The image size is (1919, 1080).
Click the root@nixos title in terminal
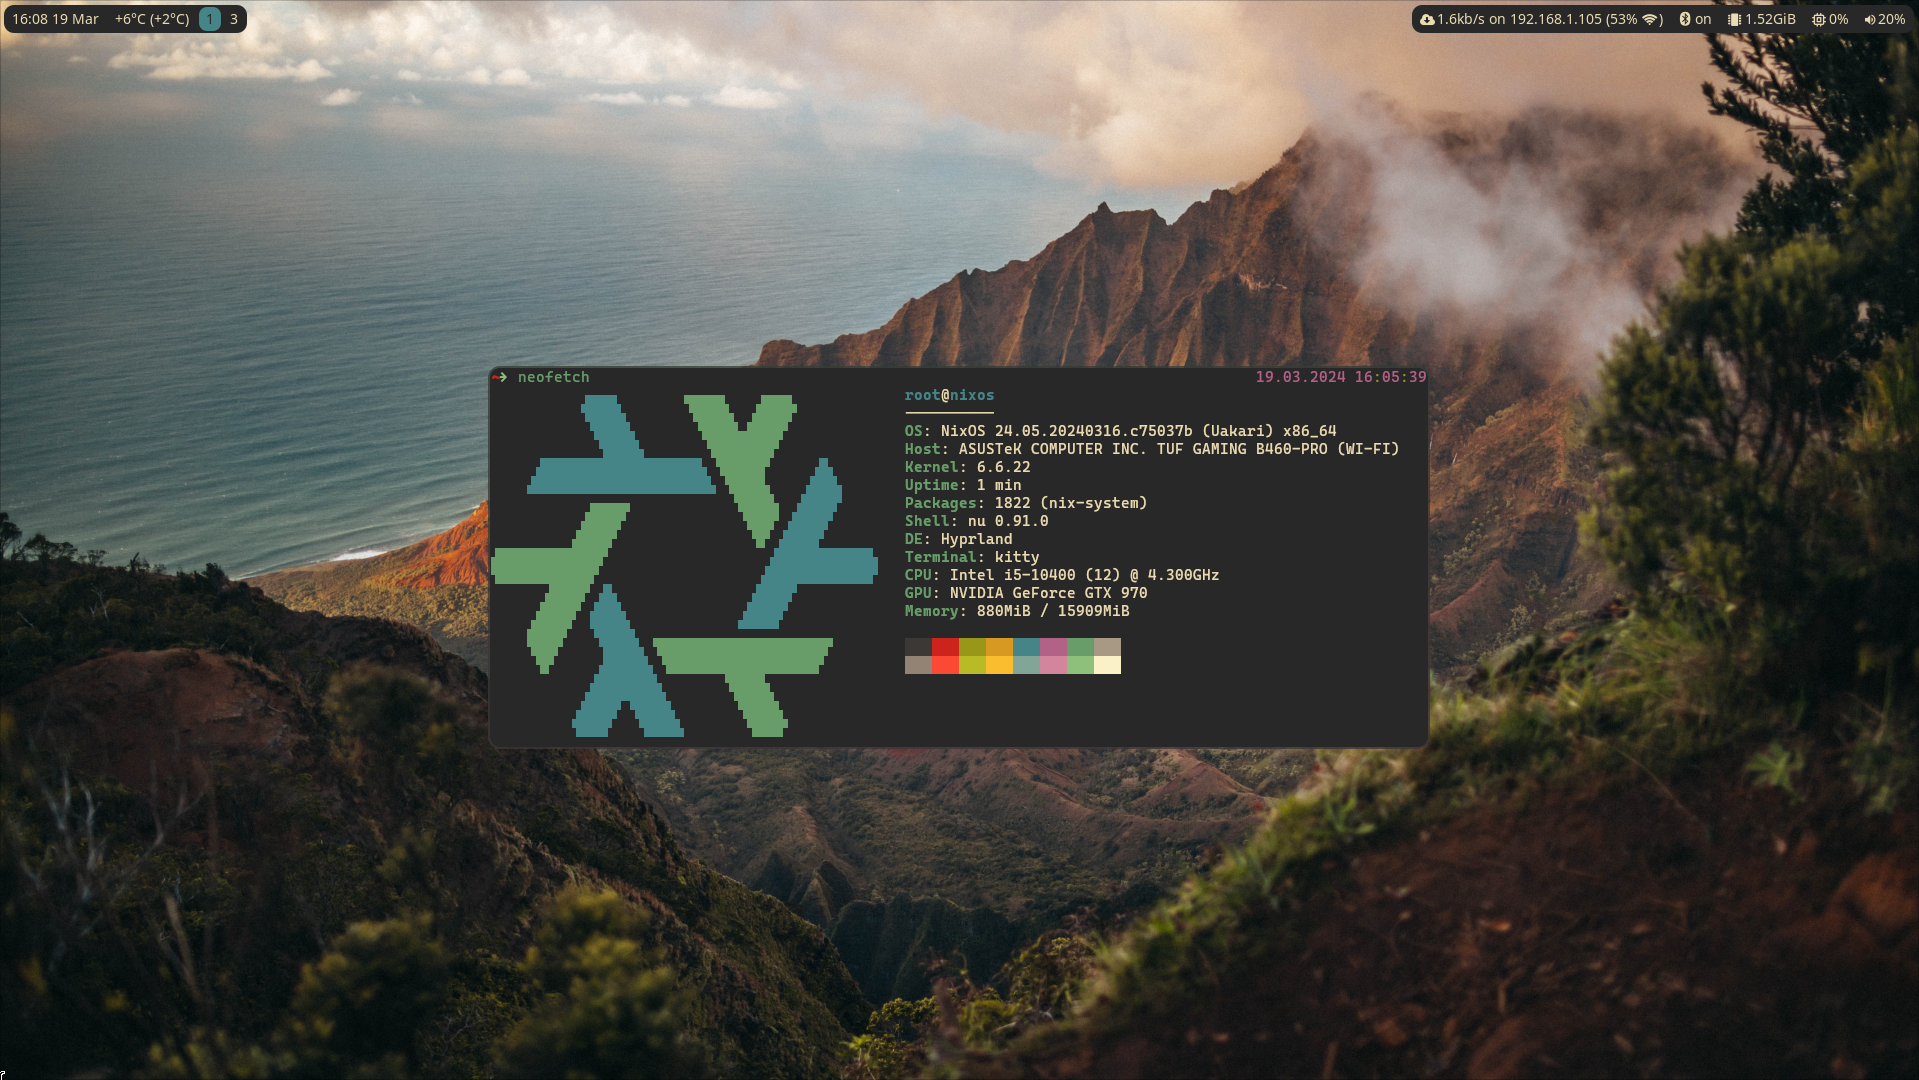[x=949, y=395]
